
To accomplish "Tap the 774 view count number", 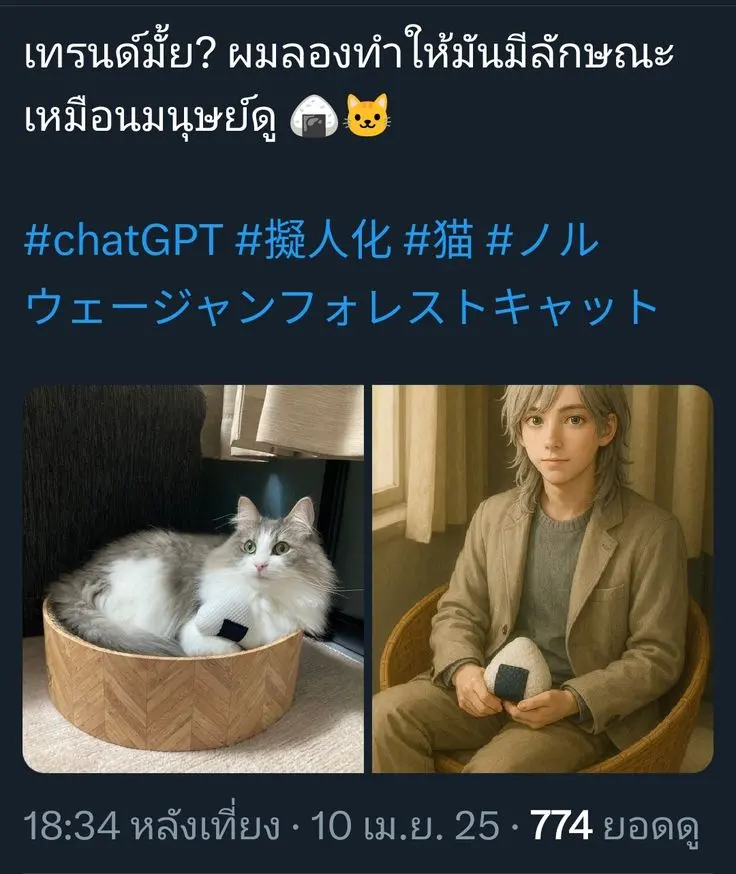I will pyautogui.click(x=561, y=826).
